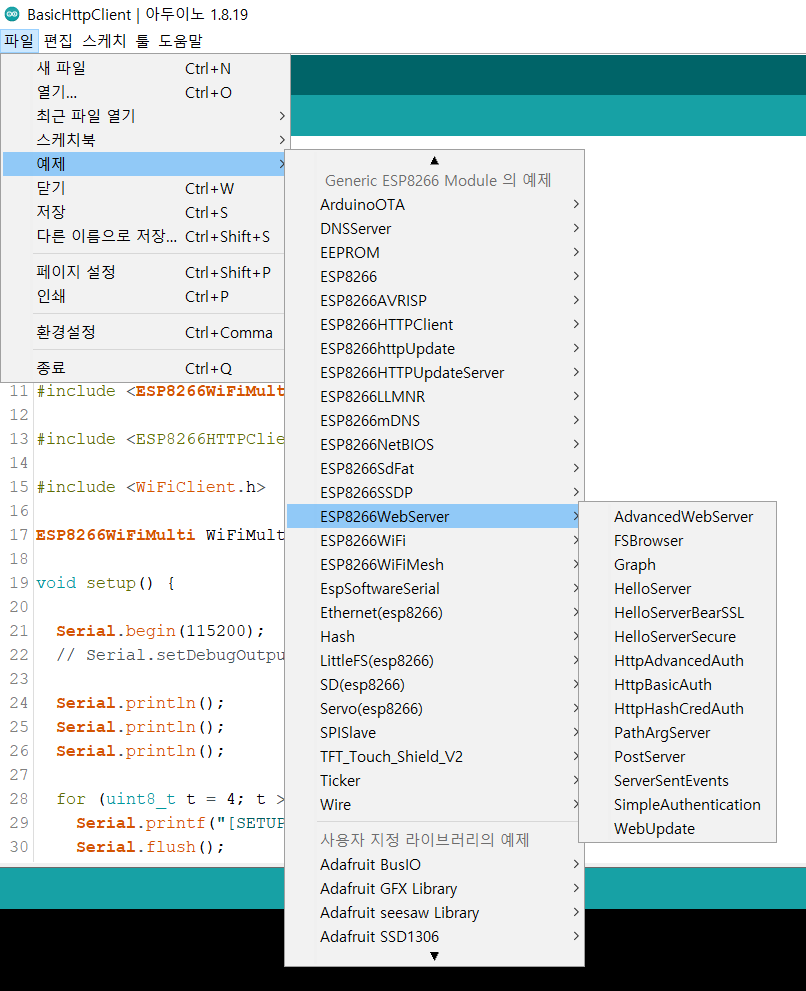Expand LittleFS(esp8266) examples

(434, 661)
